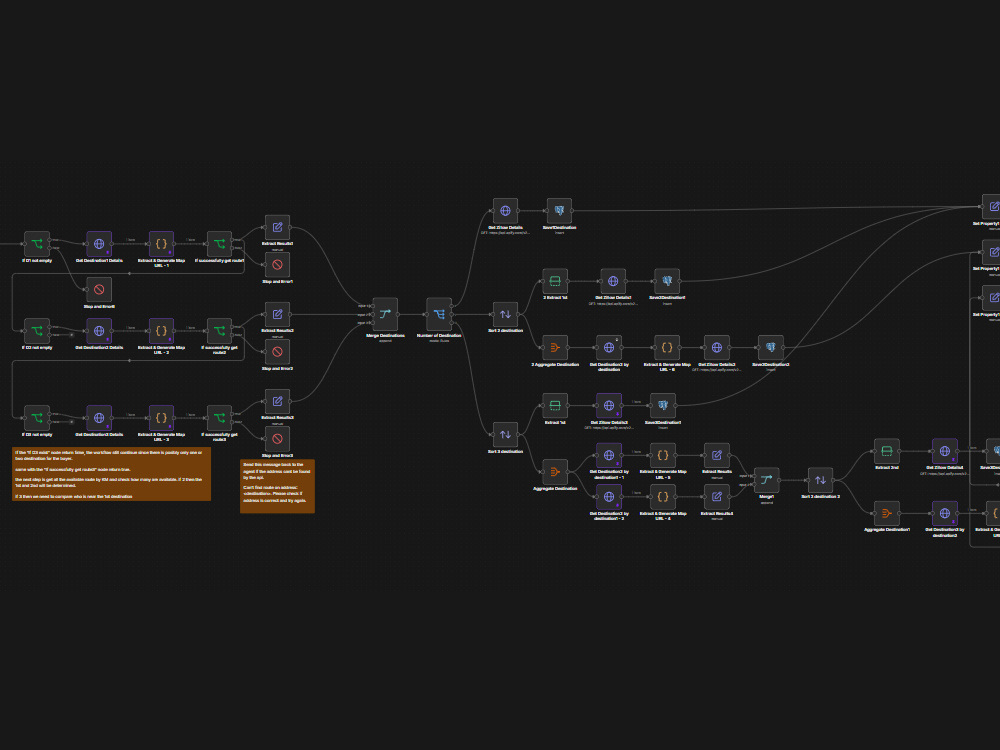Select the 'If D3 not empty' node
This screenshot has width=1000, height=750.
(x=37, y=418)
